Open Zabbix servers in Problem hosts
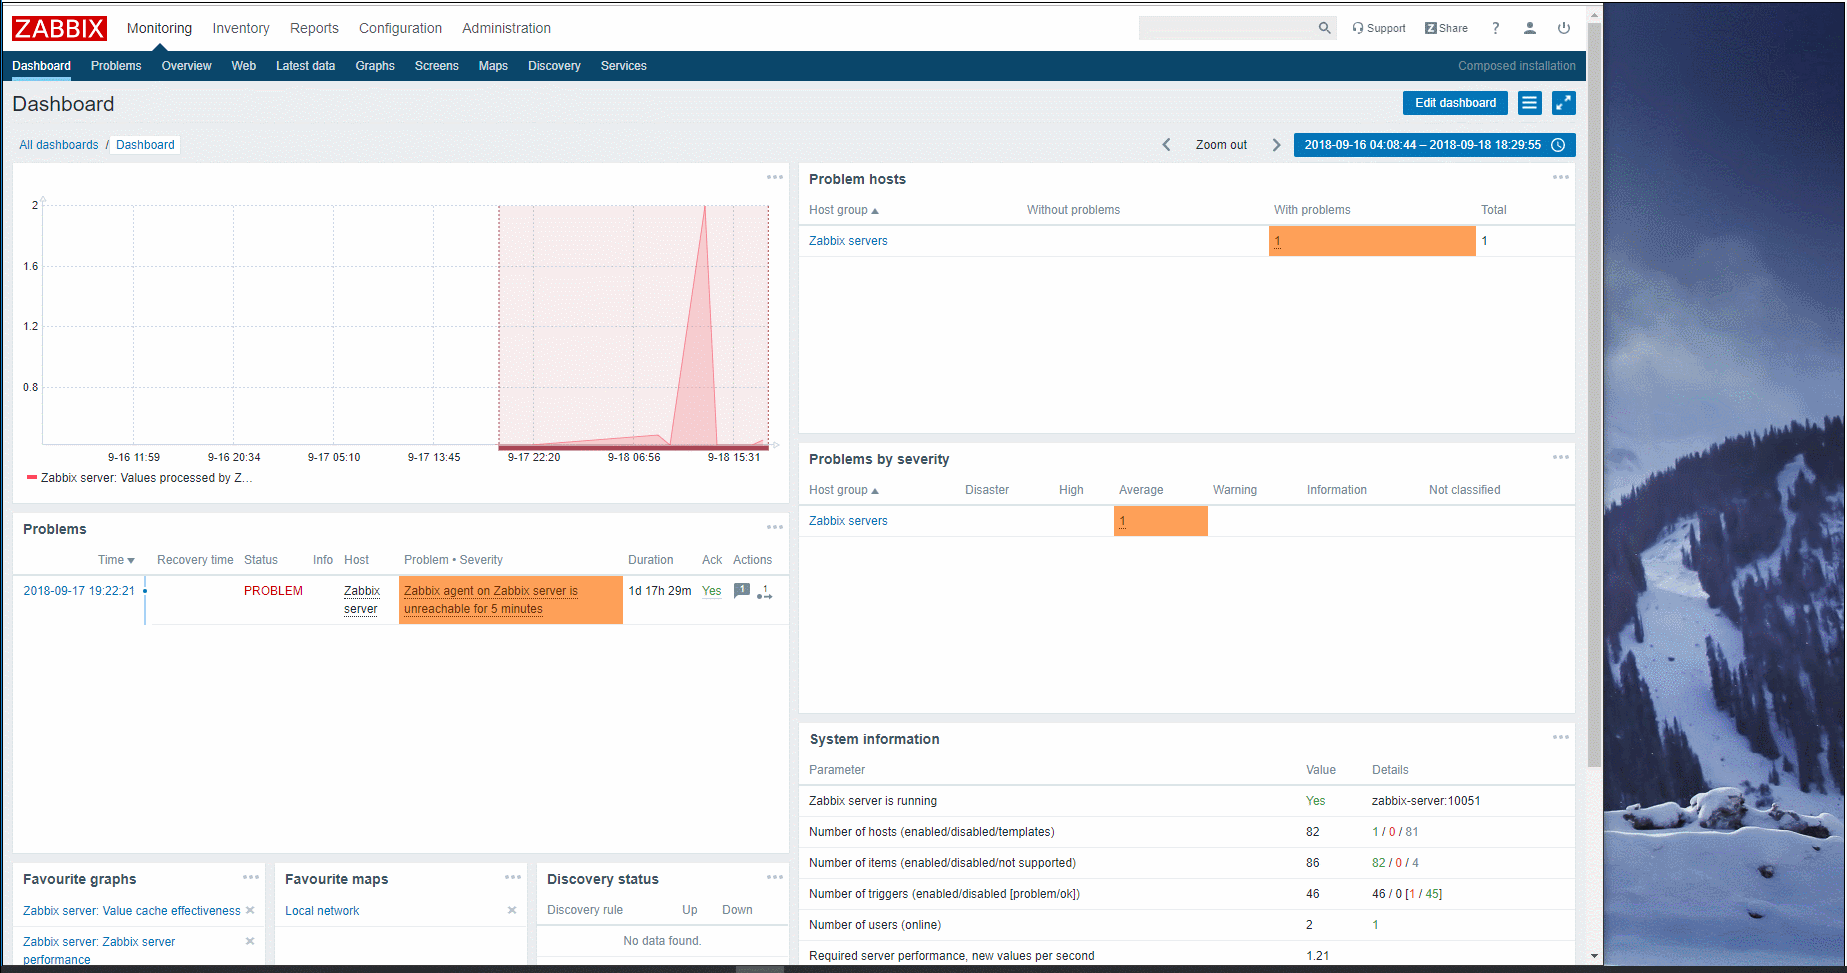 [848, 241]
